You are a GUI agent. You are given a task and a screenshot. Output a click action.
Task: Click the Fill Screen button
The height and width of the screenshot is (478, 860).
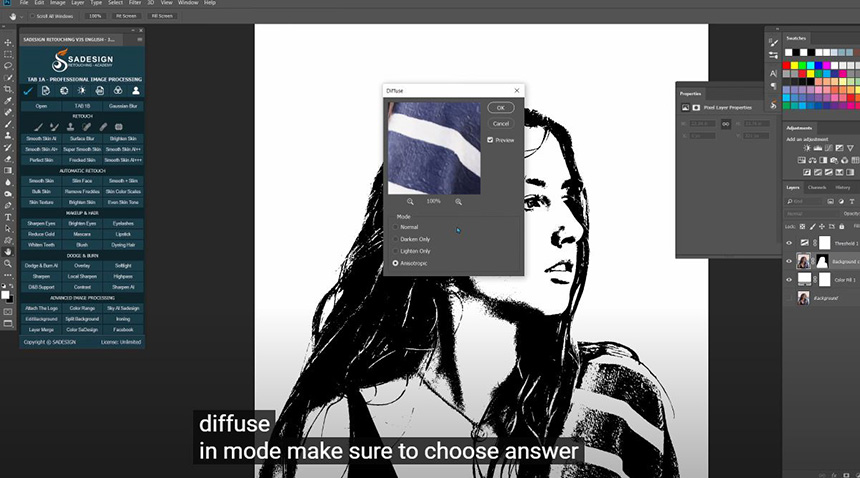pyautogui.click(x=162, y=16)
